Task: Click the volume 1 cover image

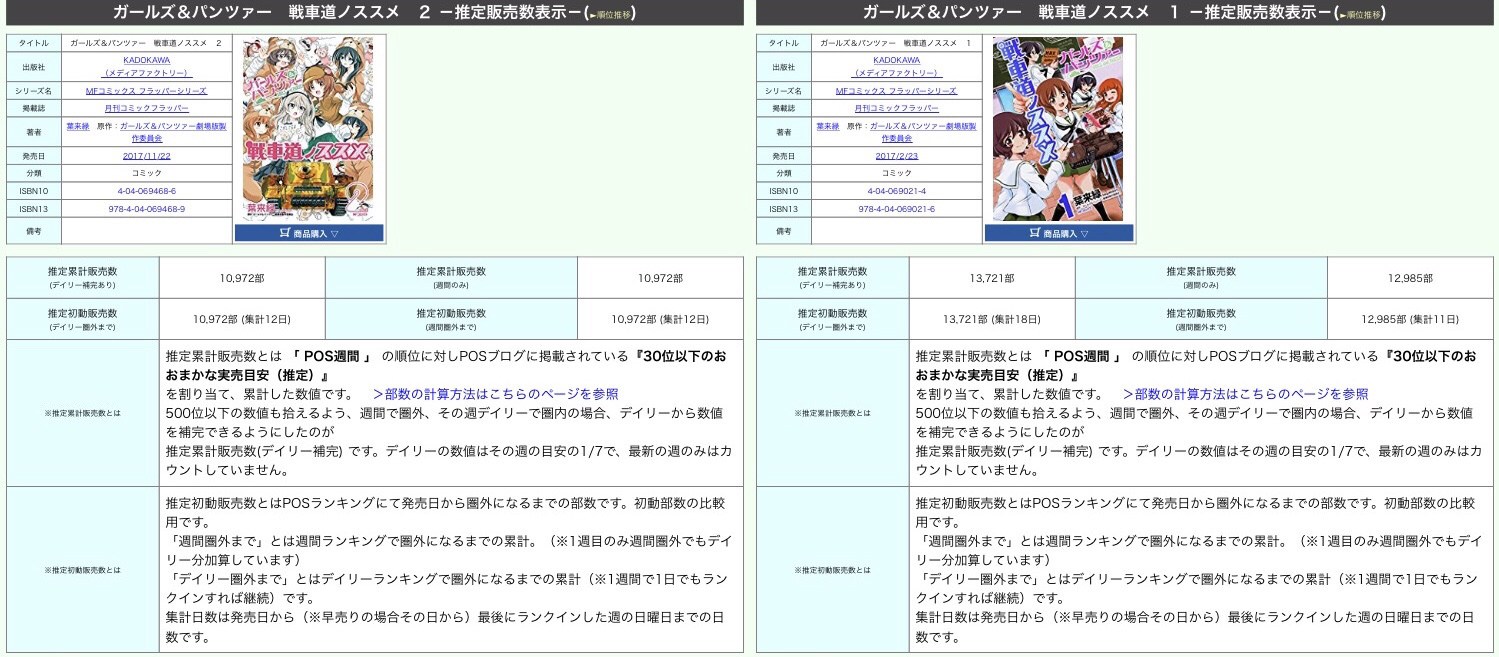Action: click(x=1058, y=129)
